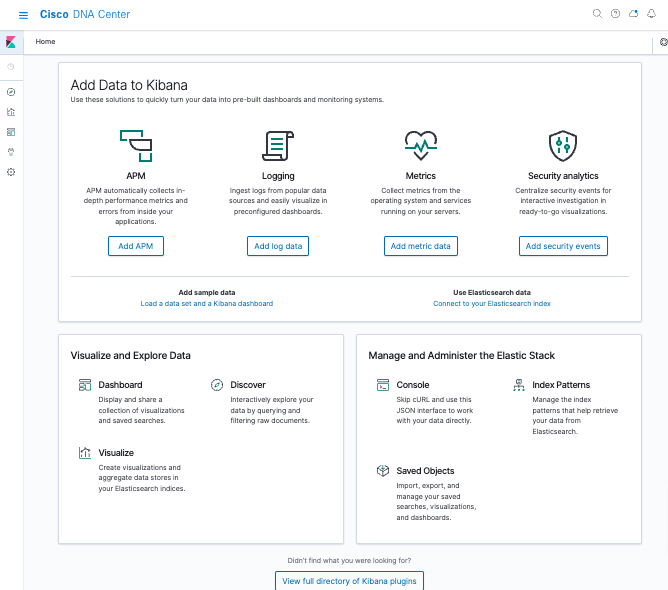Open Dev Tools icon in sidebar
Screen dimensions: 668x590
pos(11,152)
